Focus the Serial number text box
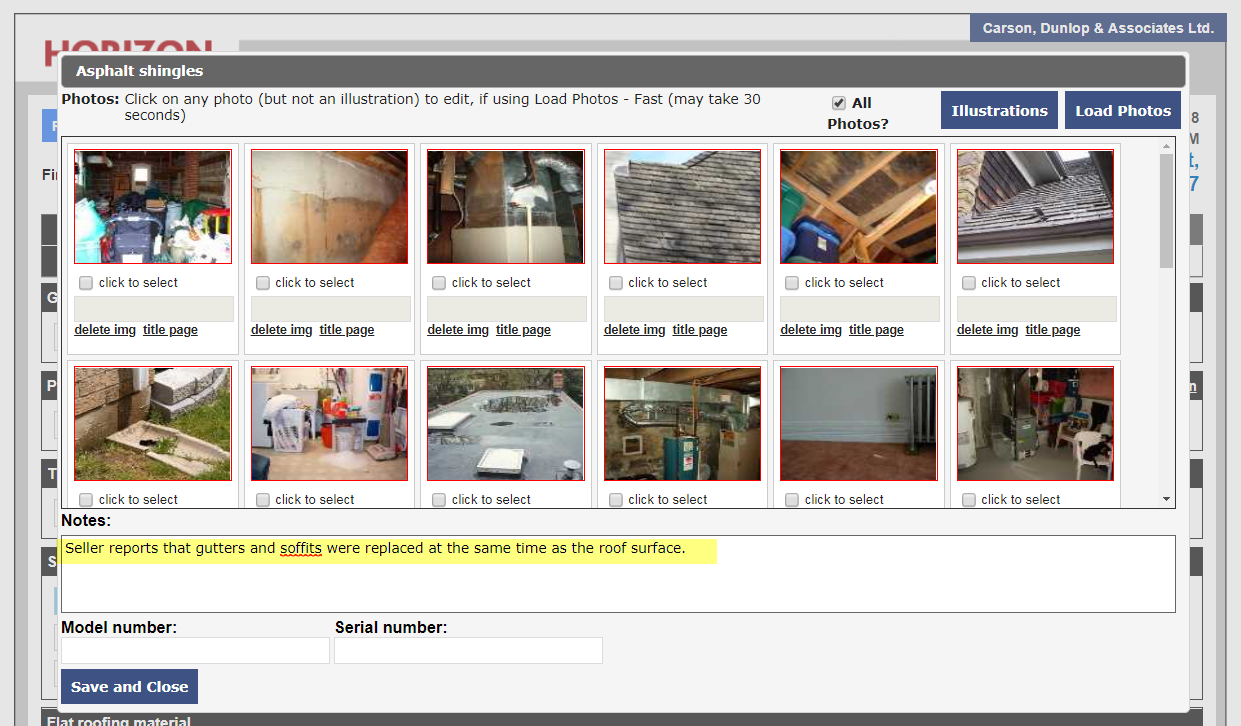 pyautogui.click(x=468, y=651)
